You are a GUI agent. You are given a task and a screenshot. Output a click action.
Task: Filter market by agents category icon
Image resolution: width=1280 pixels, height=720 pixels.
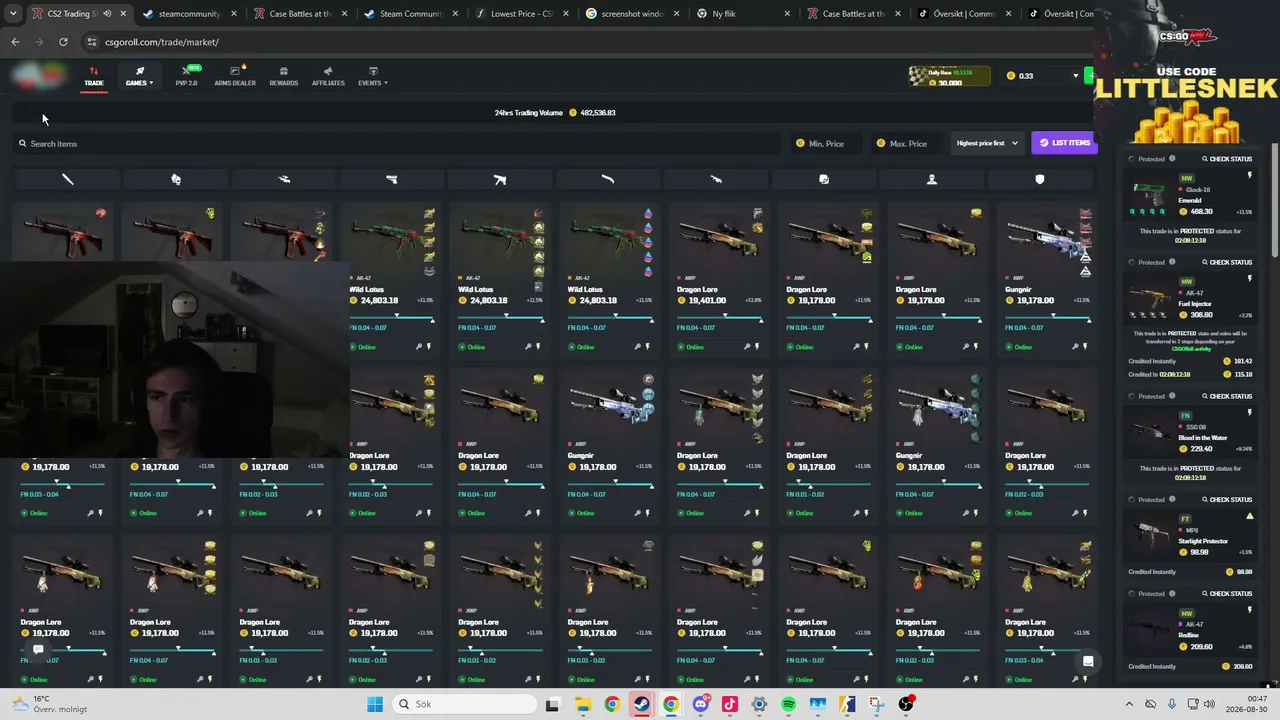pos(932,179)
